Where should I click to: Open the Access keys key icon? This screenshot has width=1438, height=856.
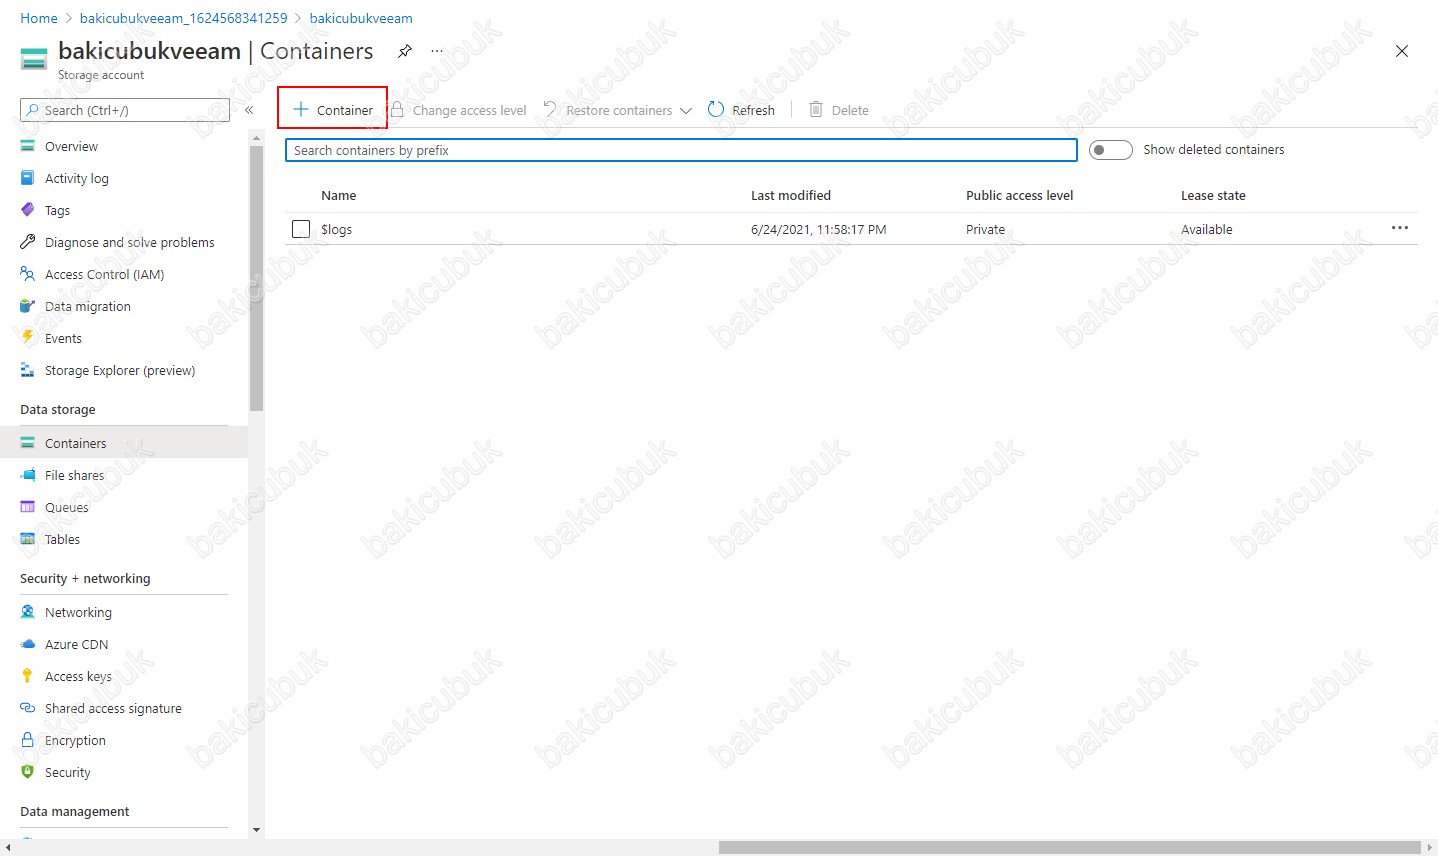pyautogui.click(x=28, y=676)
